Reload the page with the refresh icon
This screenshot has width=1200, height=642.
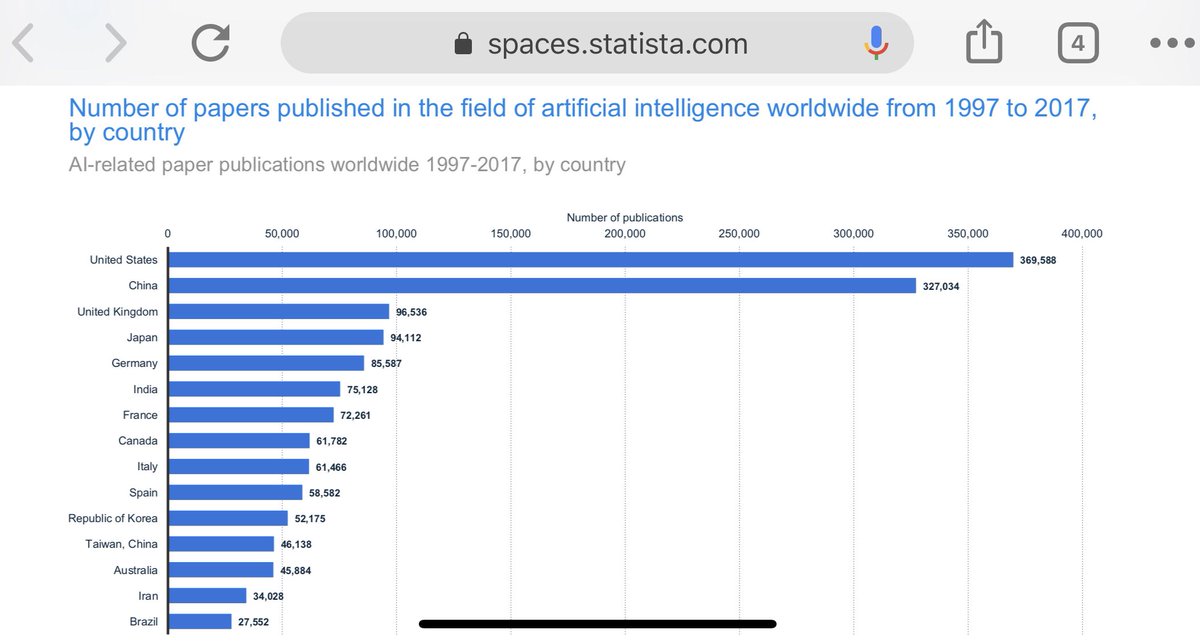coord(211,43)
